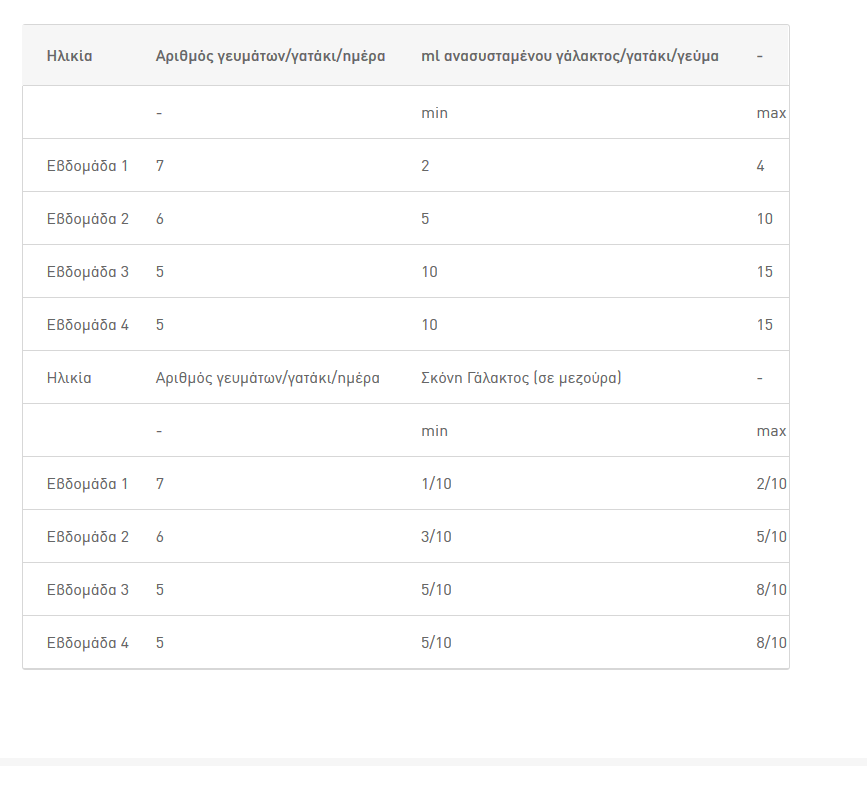This screenshot has height=787, width=867.
Task: Select the 3/10 min value
Action: 436,537
